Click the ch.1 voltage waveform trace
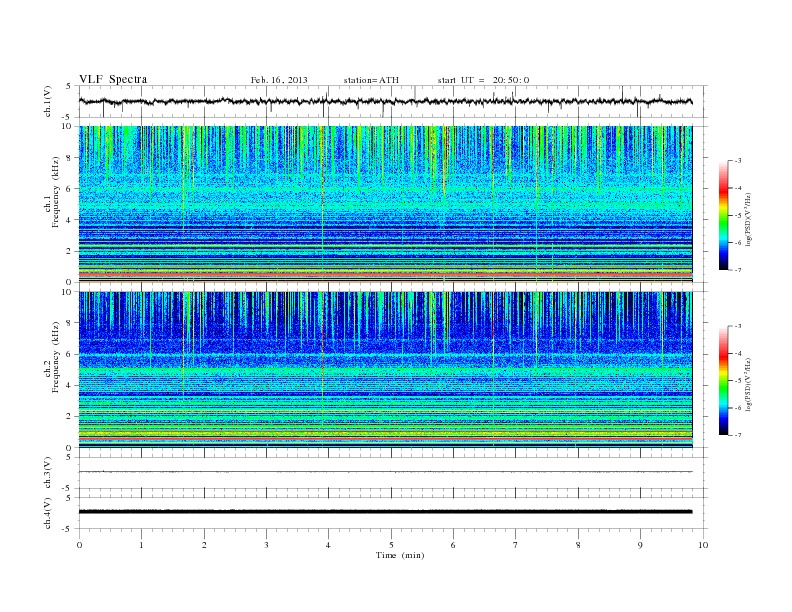This screenshot has height=612, width=792. (x=385, y=101)
